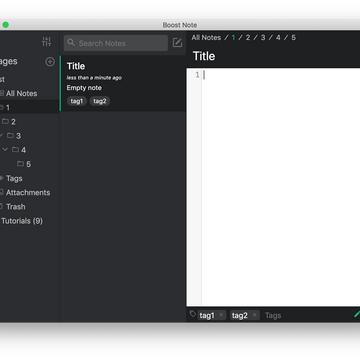Select folder 5 in sidebar
This screenshot has height=360, width=360.
(x=28, y=164)
